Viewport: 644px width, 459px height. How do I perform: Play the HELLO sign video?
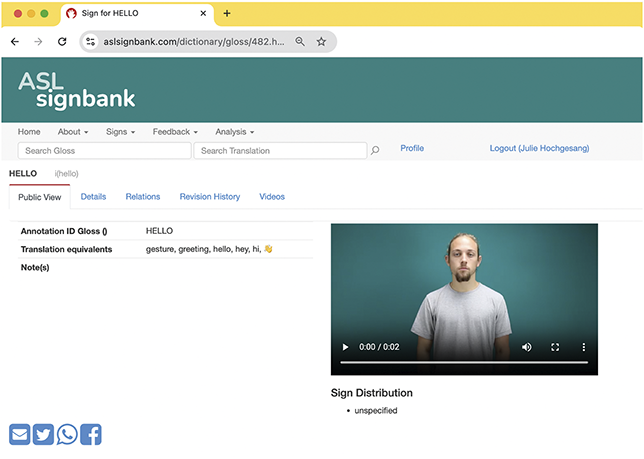(345, 347)
